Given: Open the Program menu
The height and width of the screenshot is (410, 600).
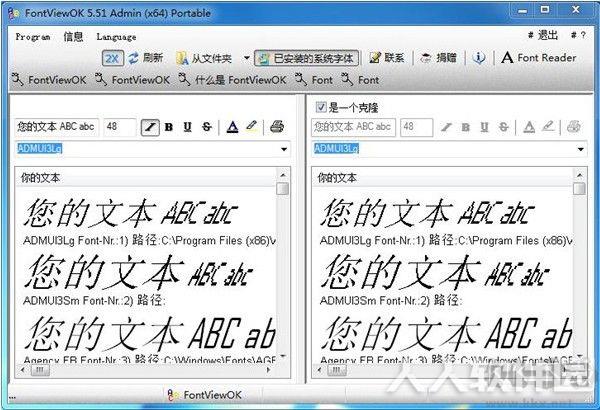Looking at the screenshot, I should pos(33,37).
